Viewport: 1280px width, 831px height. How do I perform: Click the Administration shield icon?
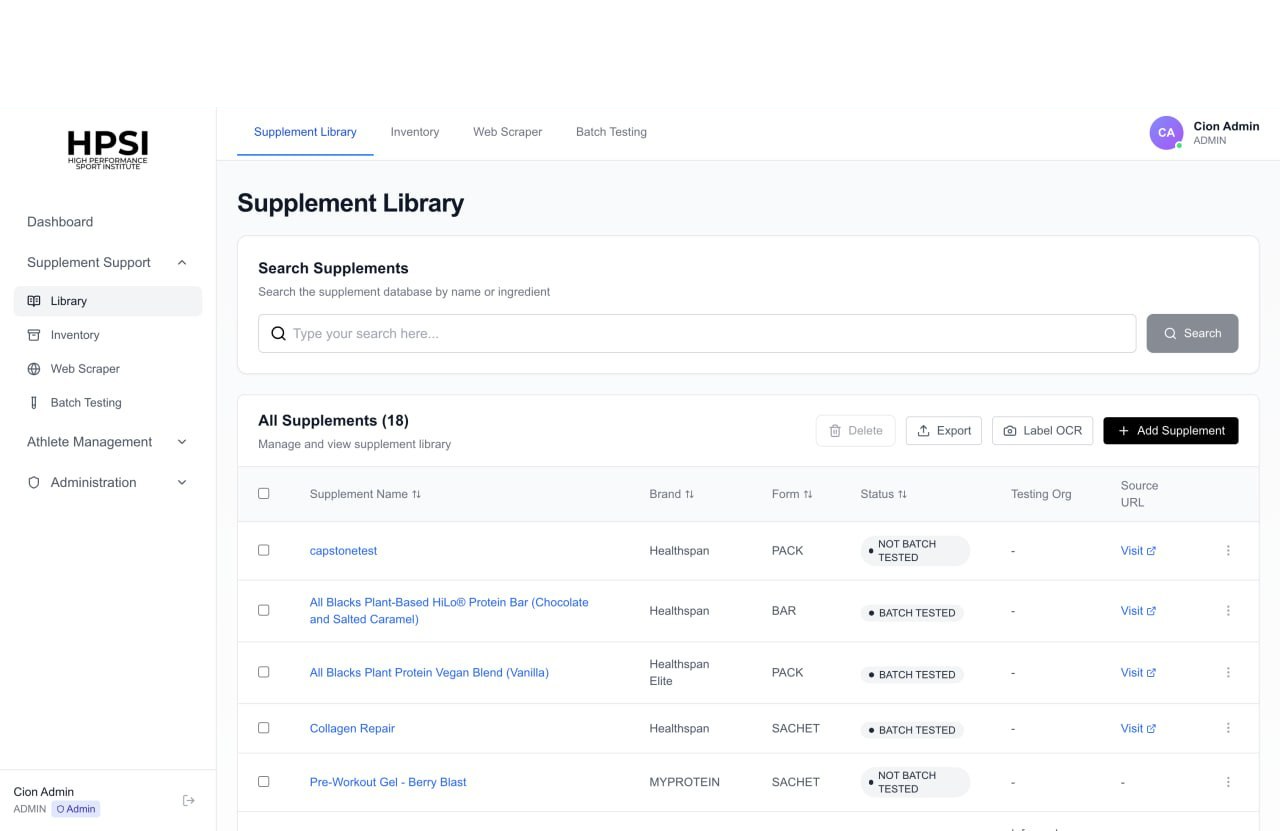(34, 482)
